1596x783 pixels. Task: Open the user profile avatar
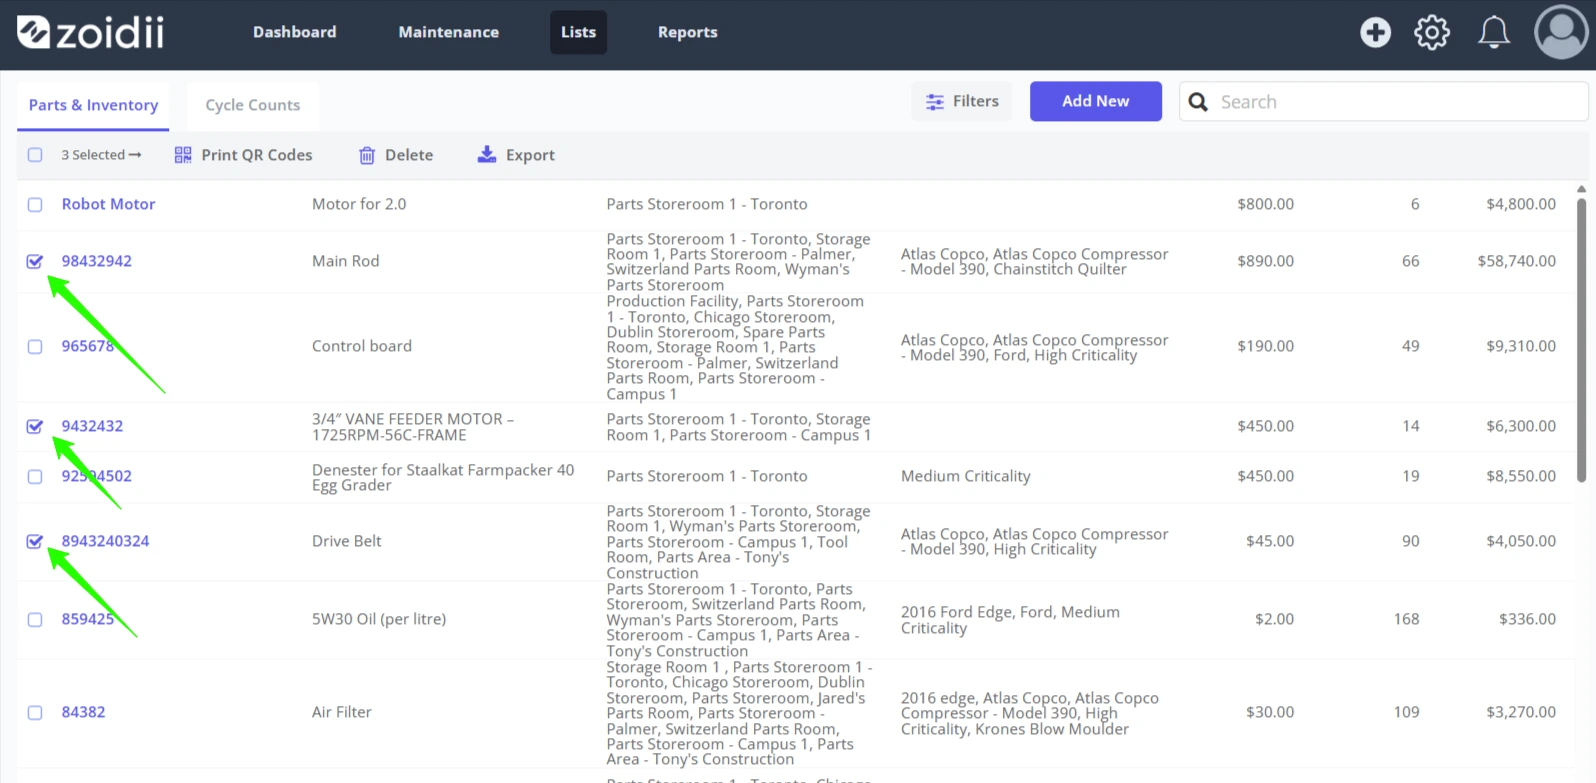1561,32
